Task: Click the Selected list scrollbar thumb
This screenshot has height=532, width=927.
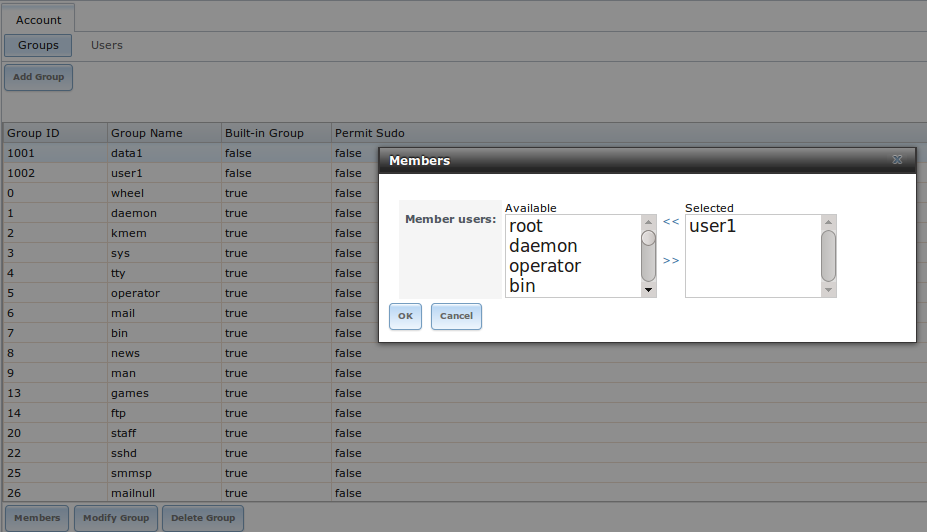Action: (x=828, y=256)
